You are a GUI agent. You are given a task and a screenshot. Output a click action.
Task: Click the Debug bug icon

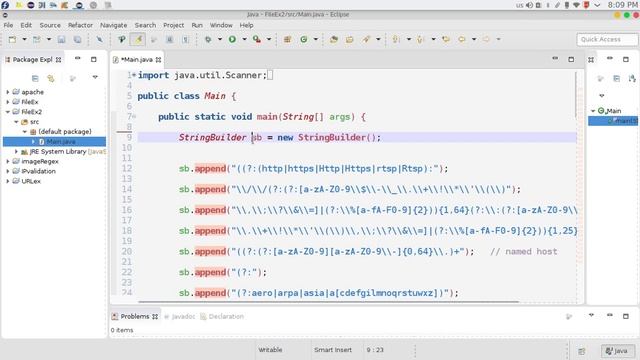(x=208, y=39)
